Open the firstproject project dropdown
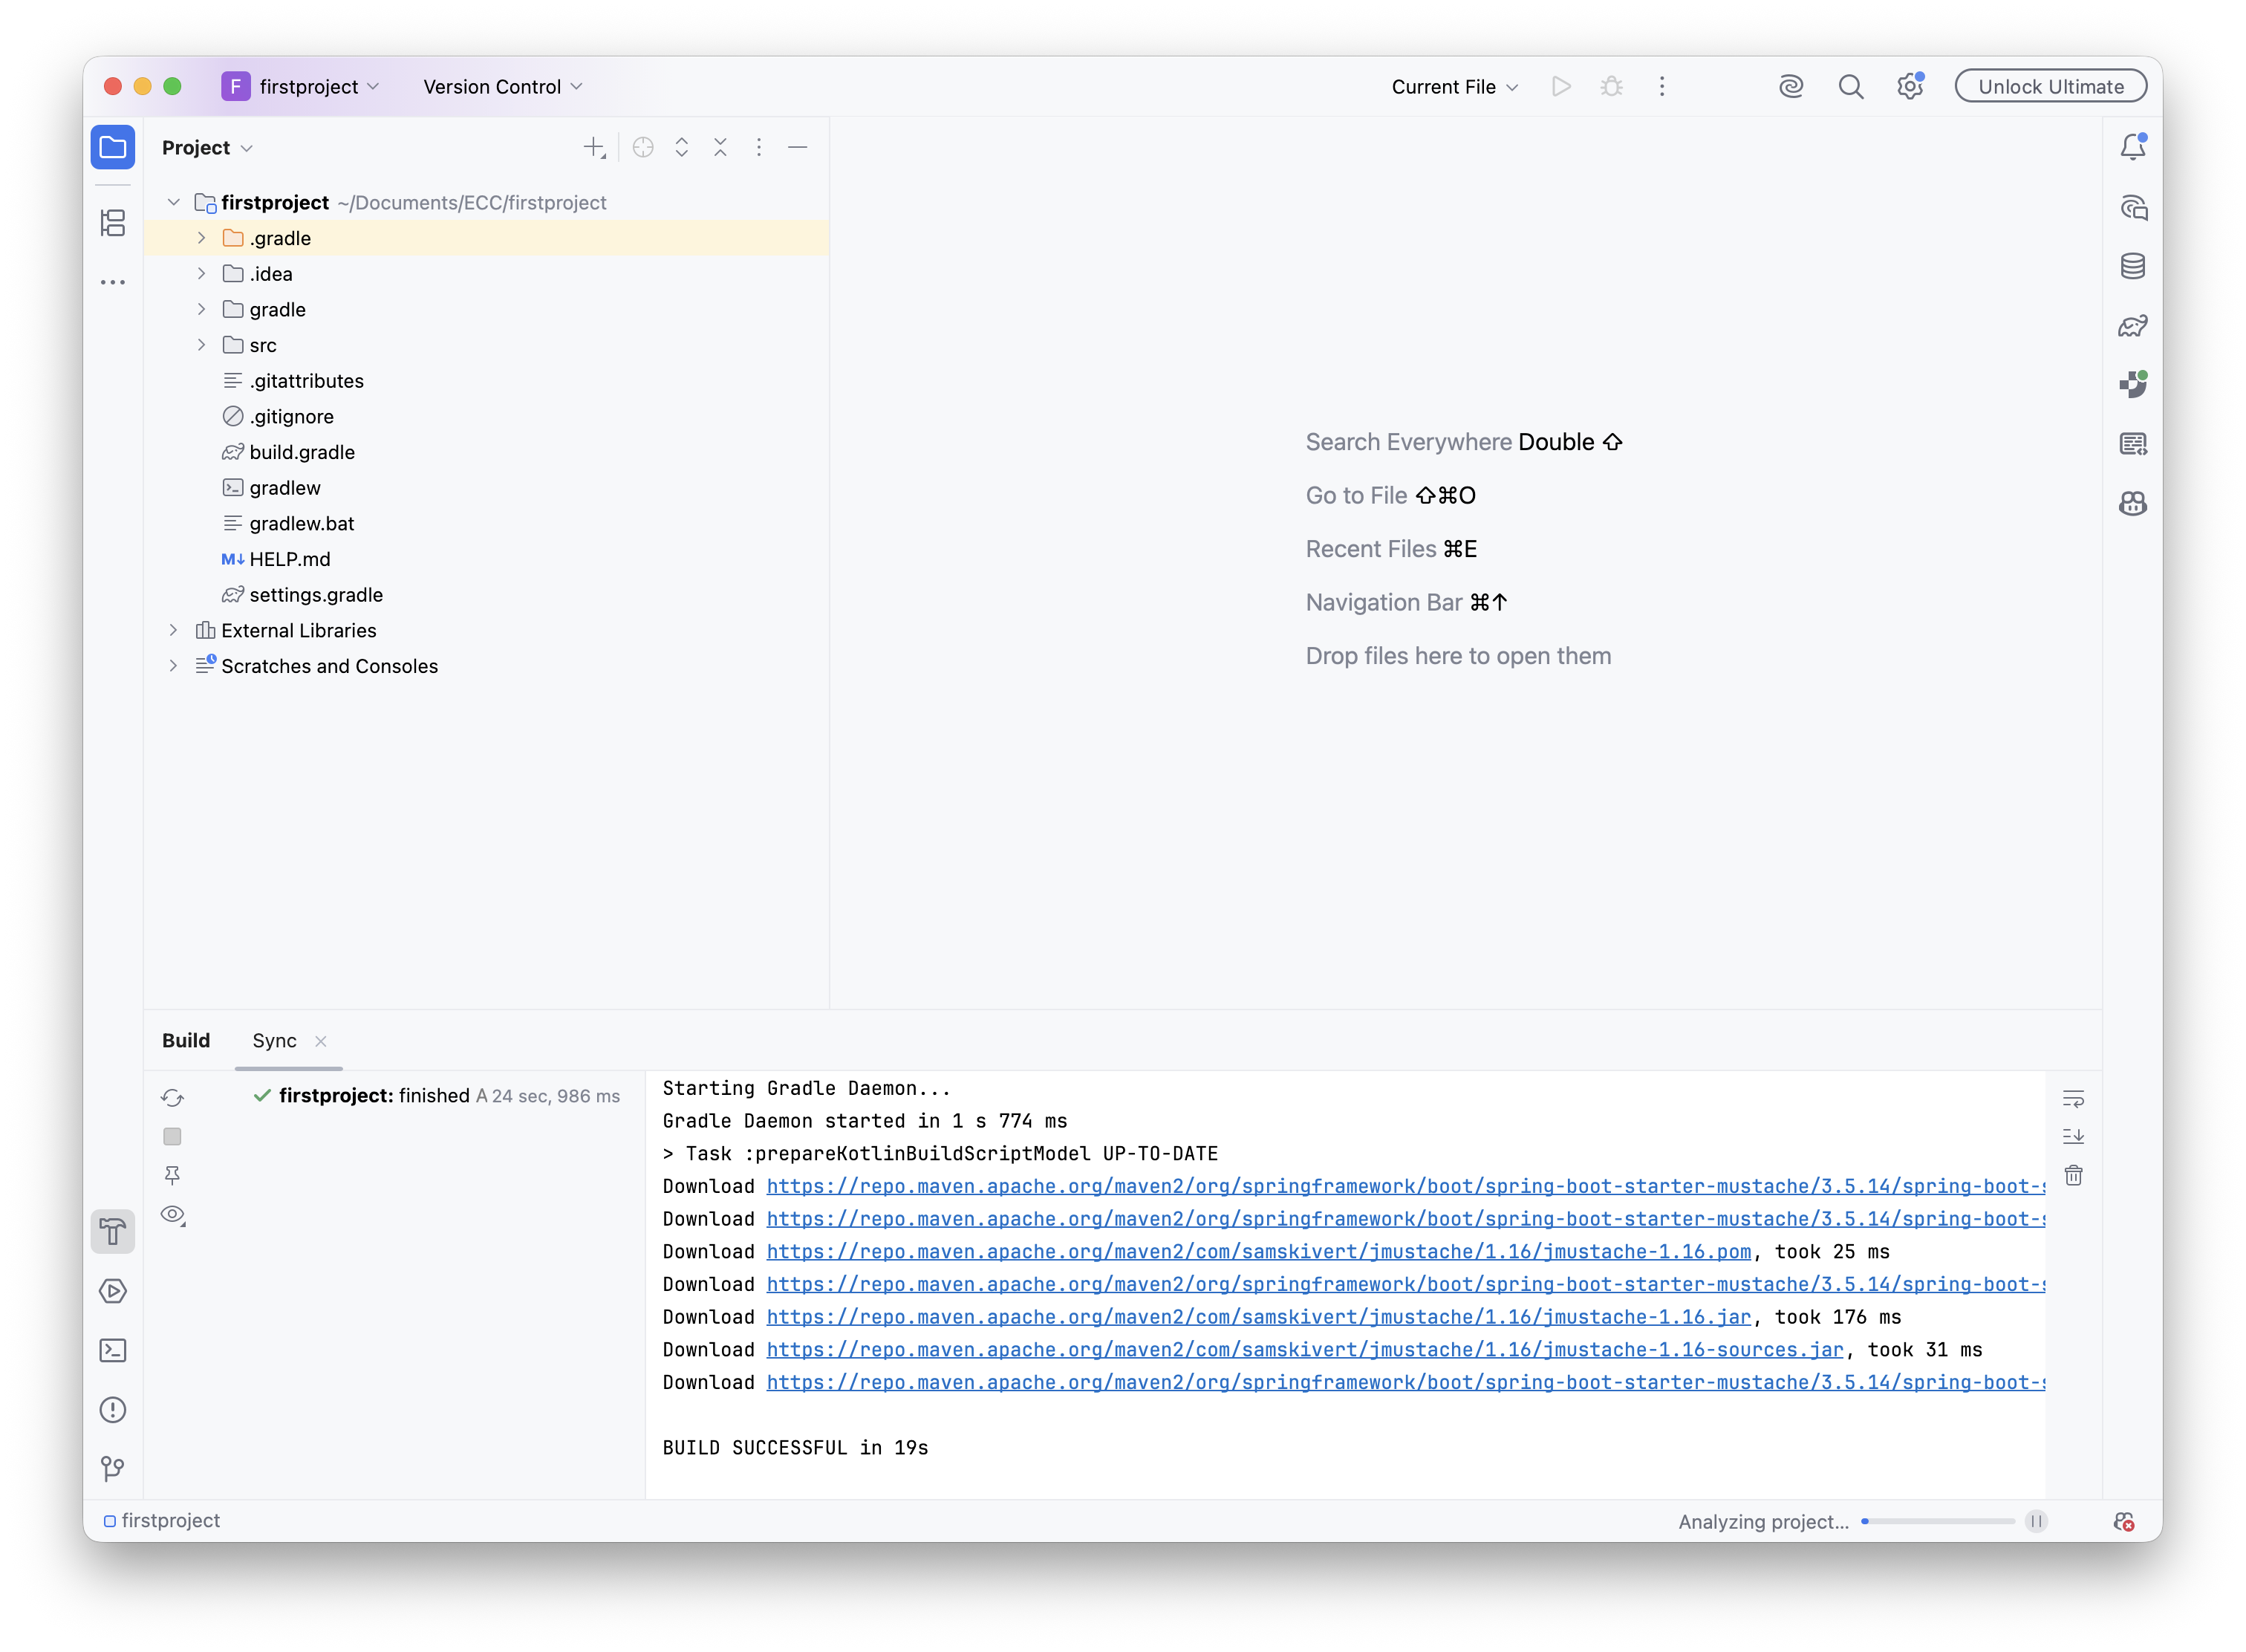The width and height of the screenshot is (2246, 1652). (x=301, y=87)
